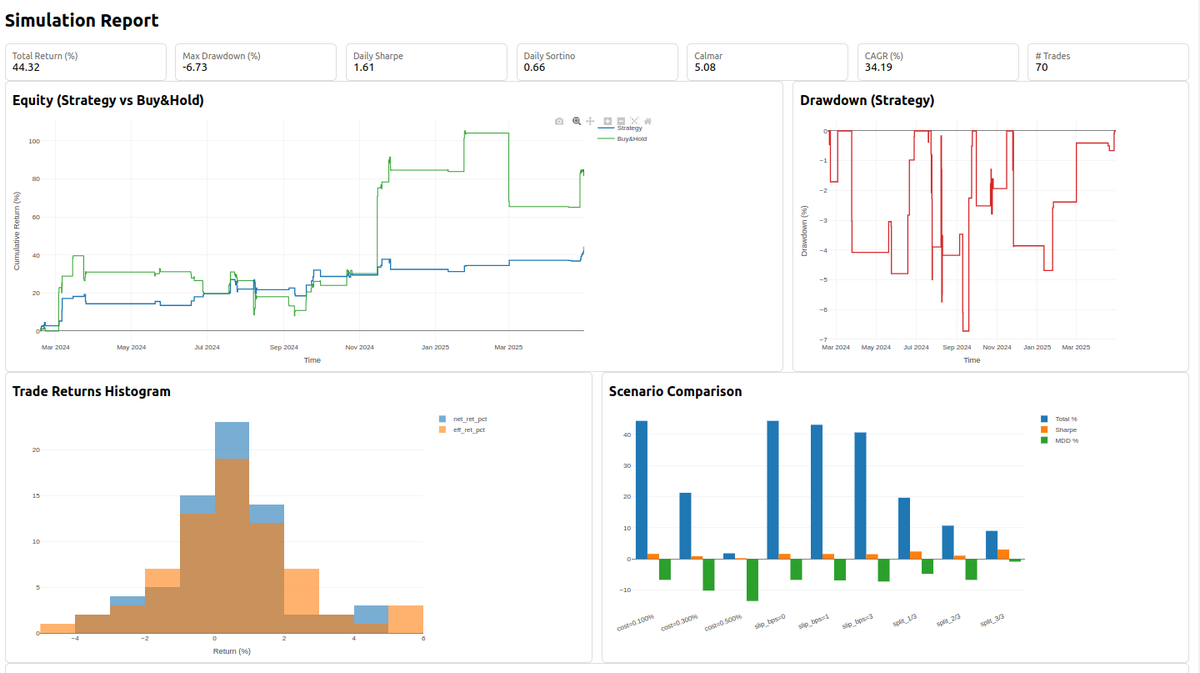
Task: Toggle the Strategy trace in equity legend
Action: point(620,128)
